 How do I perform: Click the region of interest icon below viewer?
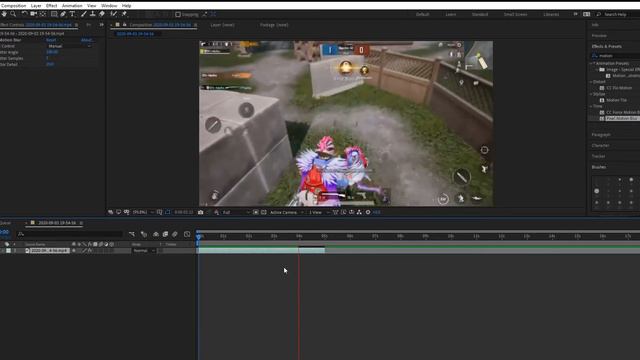[x=256, y=212]
